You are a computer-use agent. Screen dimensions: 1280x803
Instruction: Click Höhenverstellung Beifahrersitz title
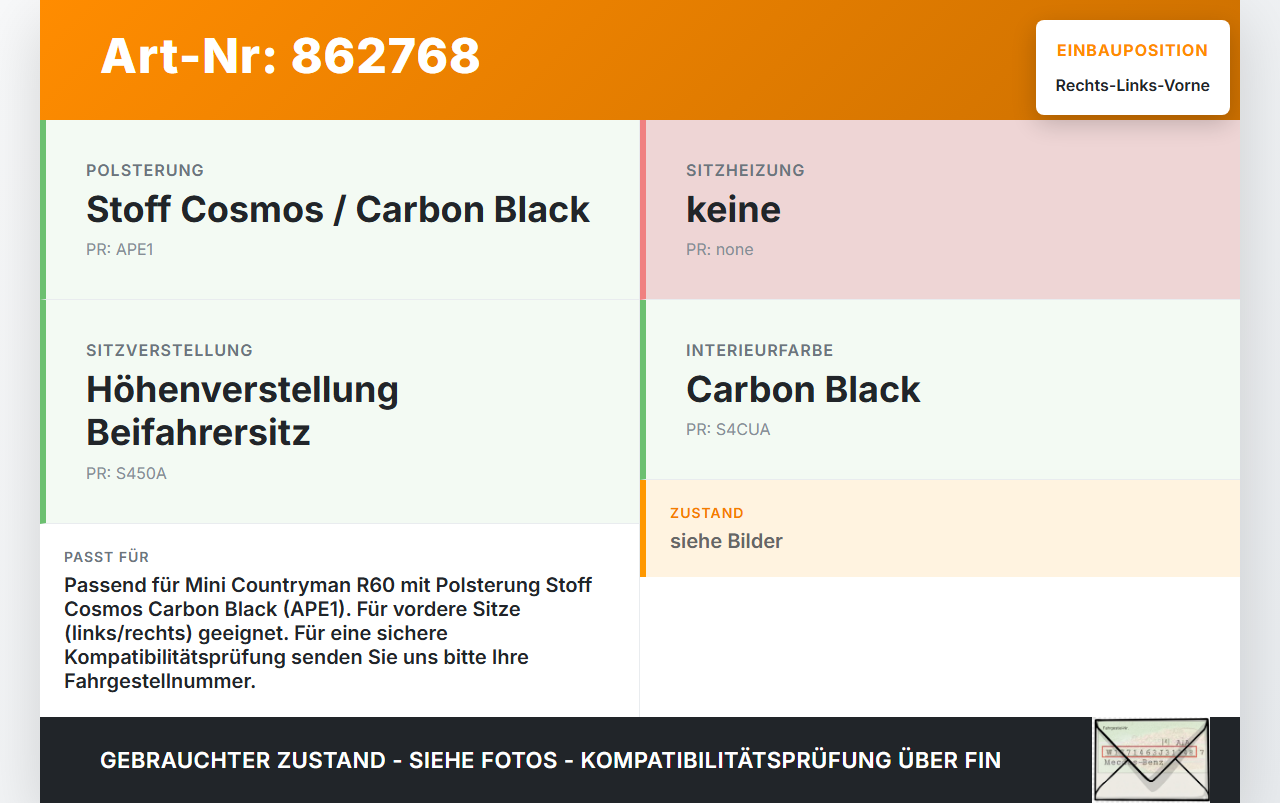click(242, 411)
